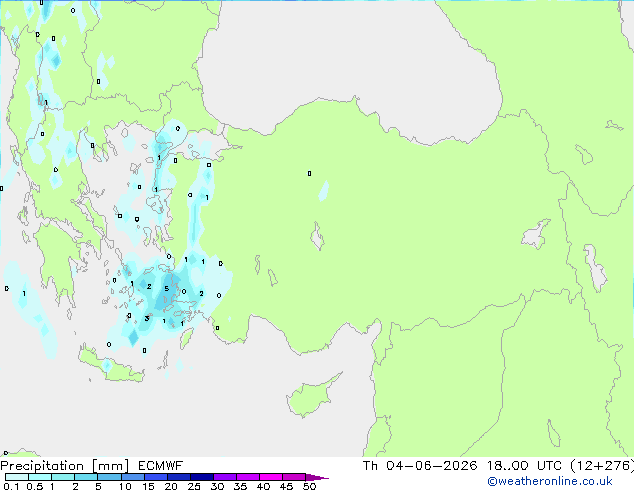This screenshot has height=490, width=634.
Task: Click the legend label '30'
Action: pyautogui.click(x=217, y=486)
